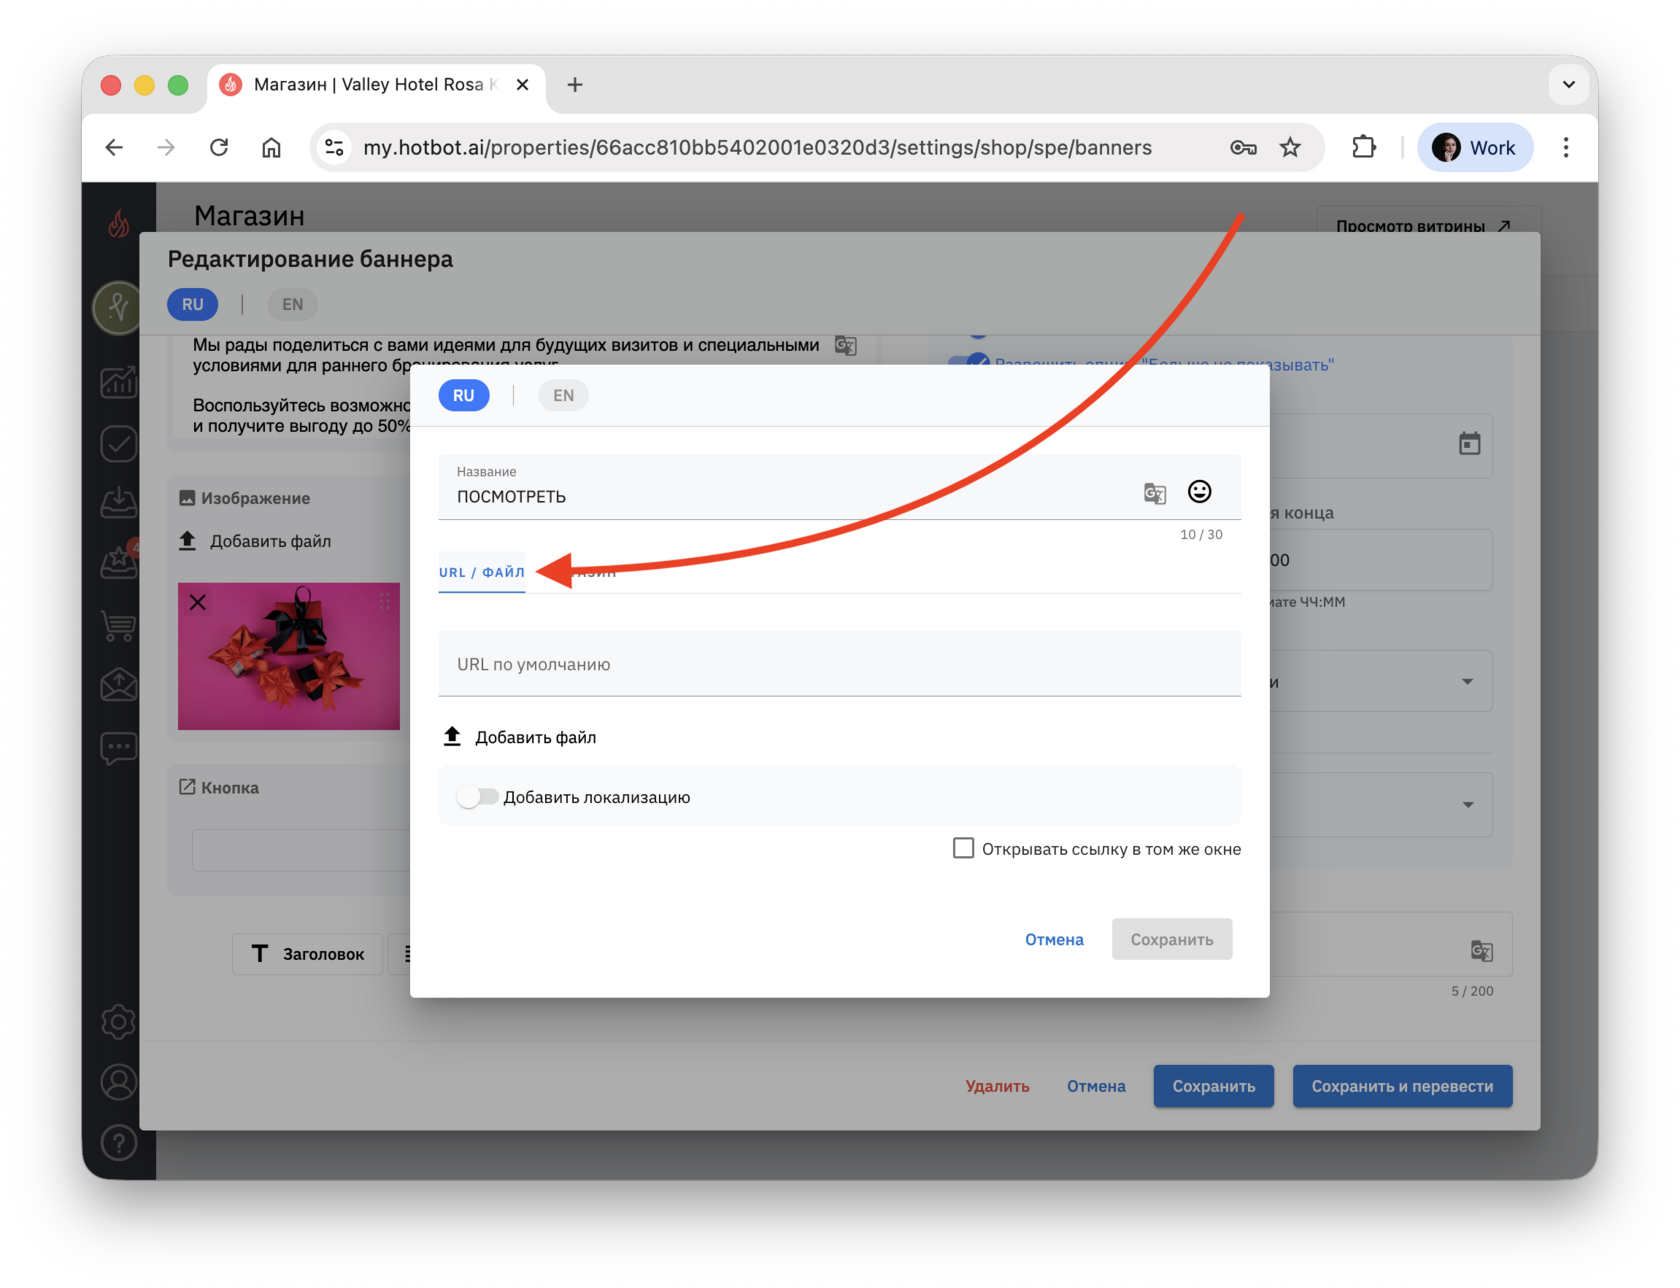Viewport: 1680px width, 1288px height.
Task: Click Отмена in the front modal
Action: pyautogui.click(x=1054, y=939)
